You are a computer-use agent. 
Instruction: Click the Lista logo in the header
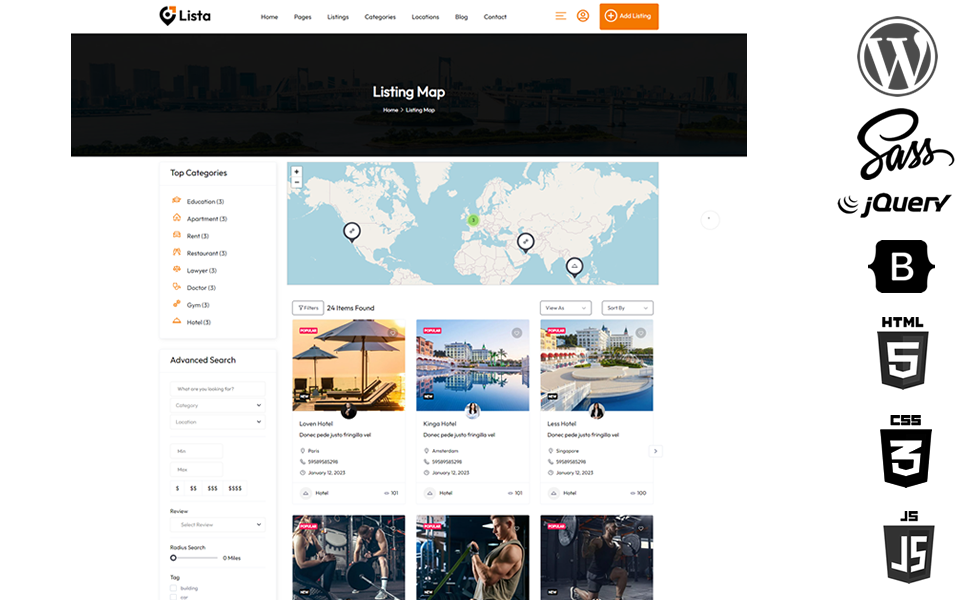[x=185, y=16]
